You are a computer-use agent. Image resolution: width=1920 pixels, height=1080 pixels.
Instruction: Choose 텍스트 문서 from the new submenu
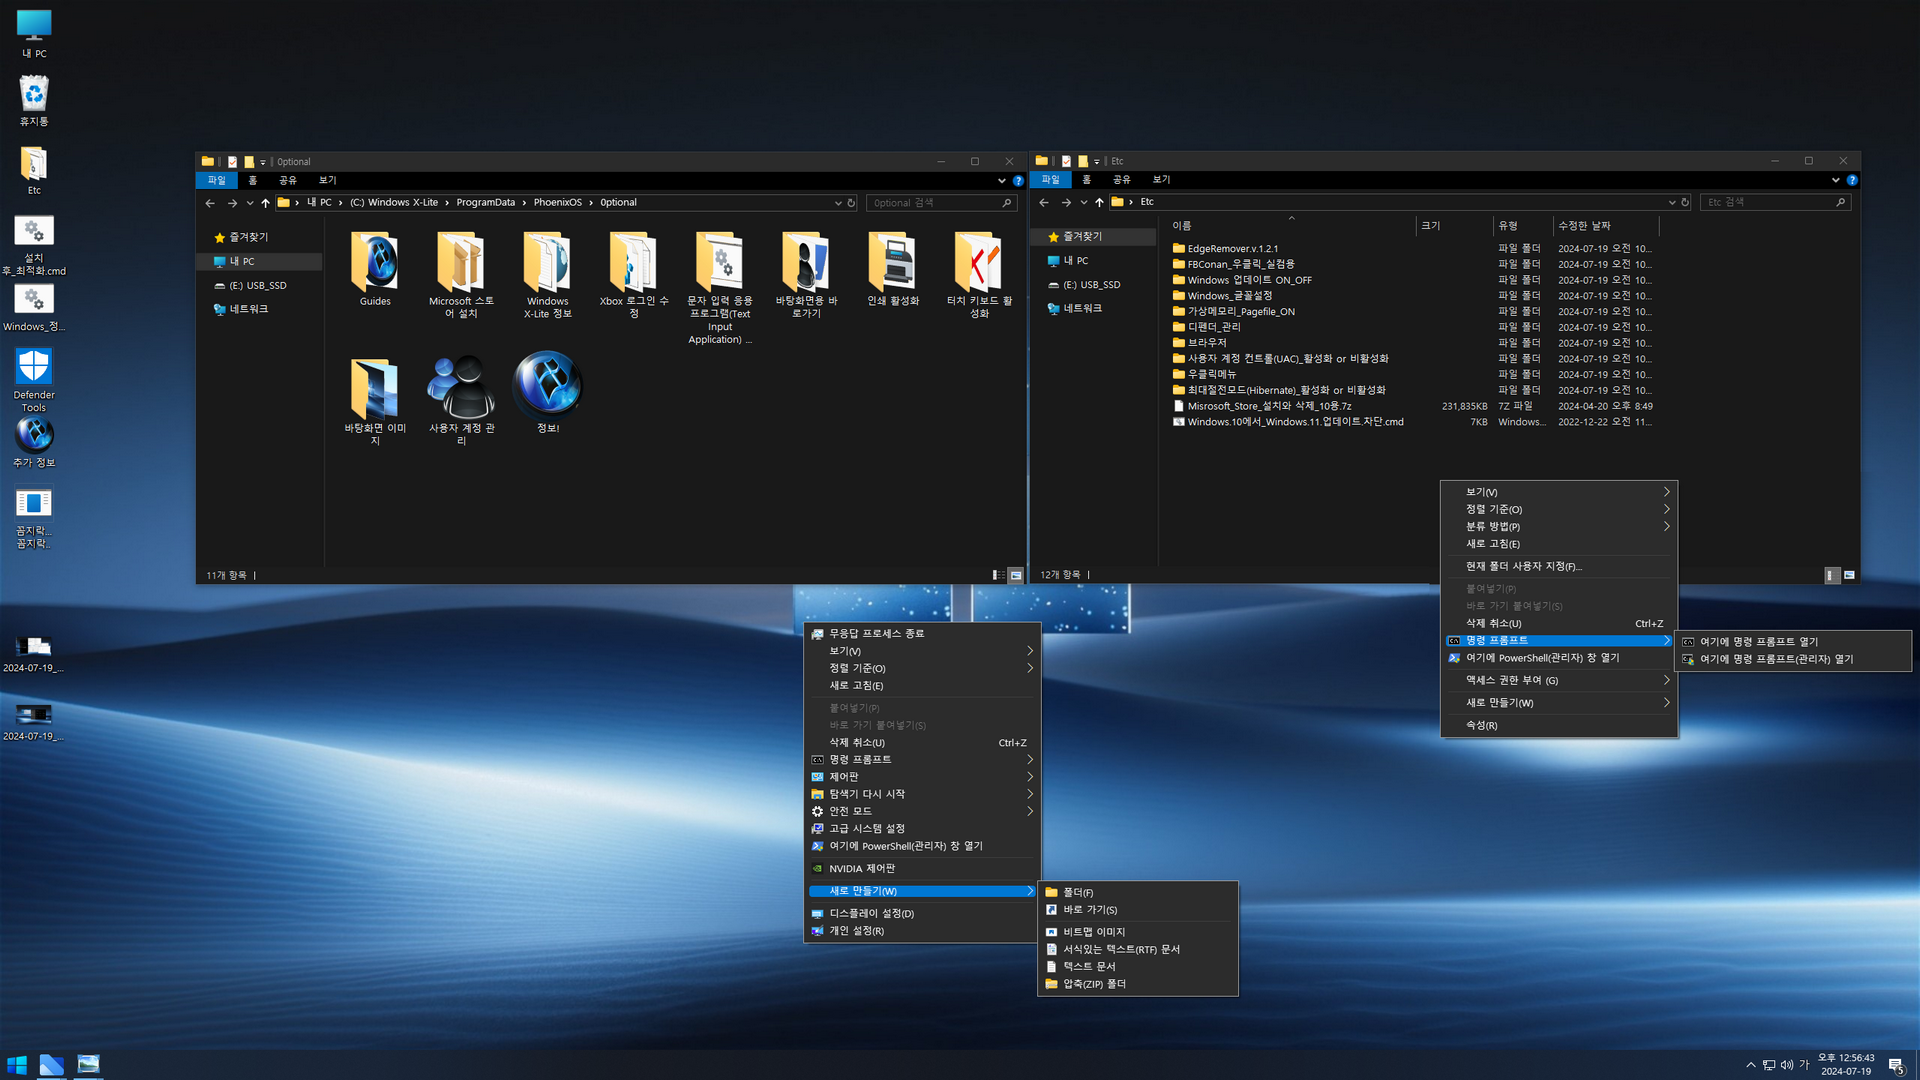[1089, 967]
